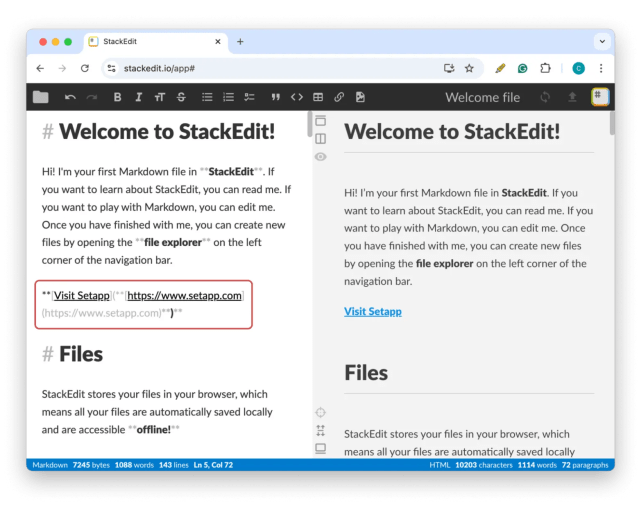Toggle reader mode eye icon
The height and width of the screenshot is (509, 639).
[x=321, y=157]
